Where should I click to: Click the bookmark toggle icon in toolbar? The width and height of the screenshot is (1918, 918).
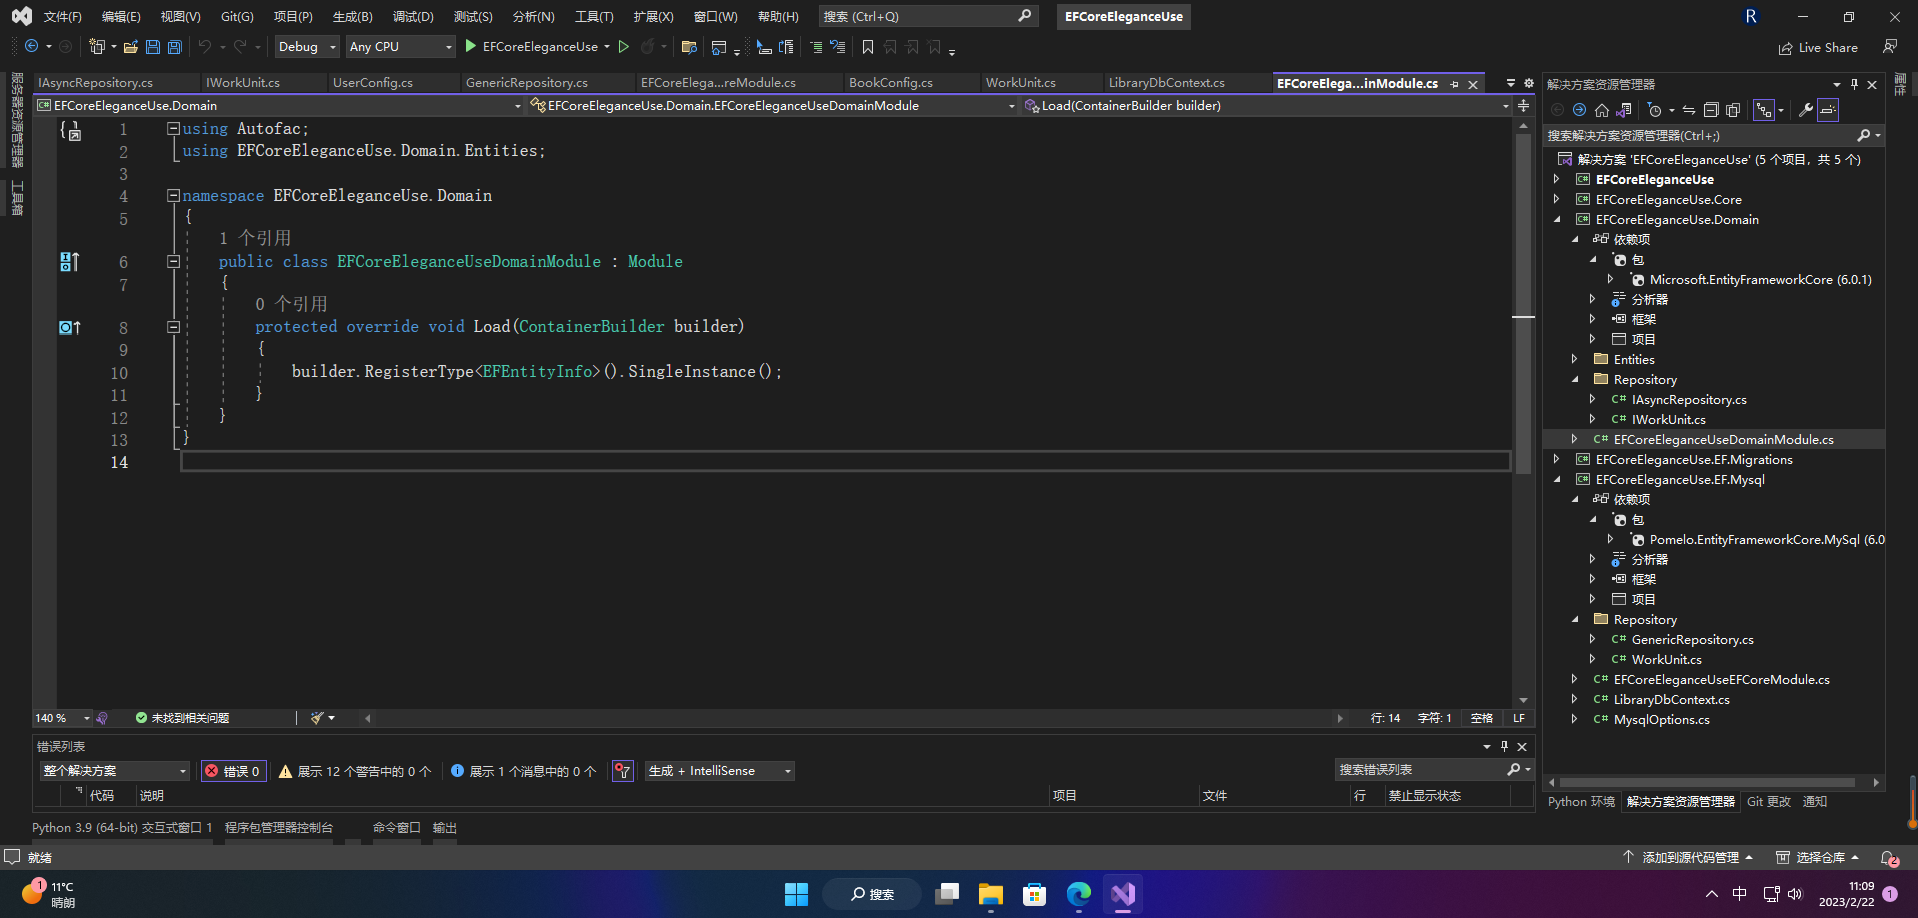click(x=867, y=47)
